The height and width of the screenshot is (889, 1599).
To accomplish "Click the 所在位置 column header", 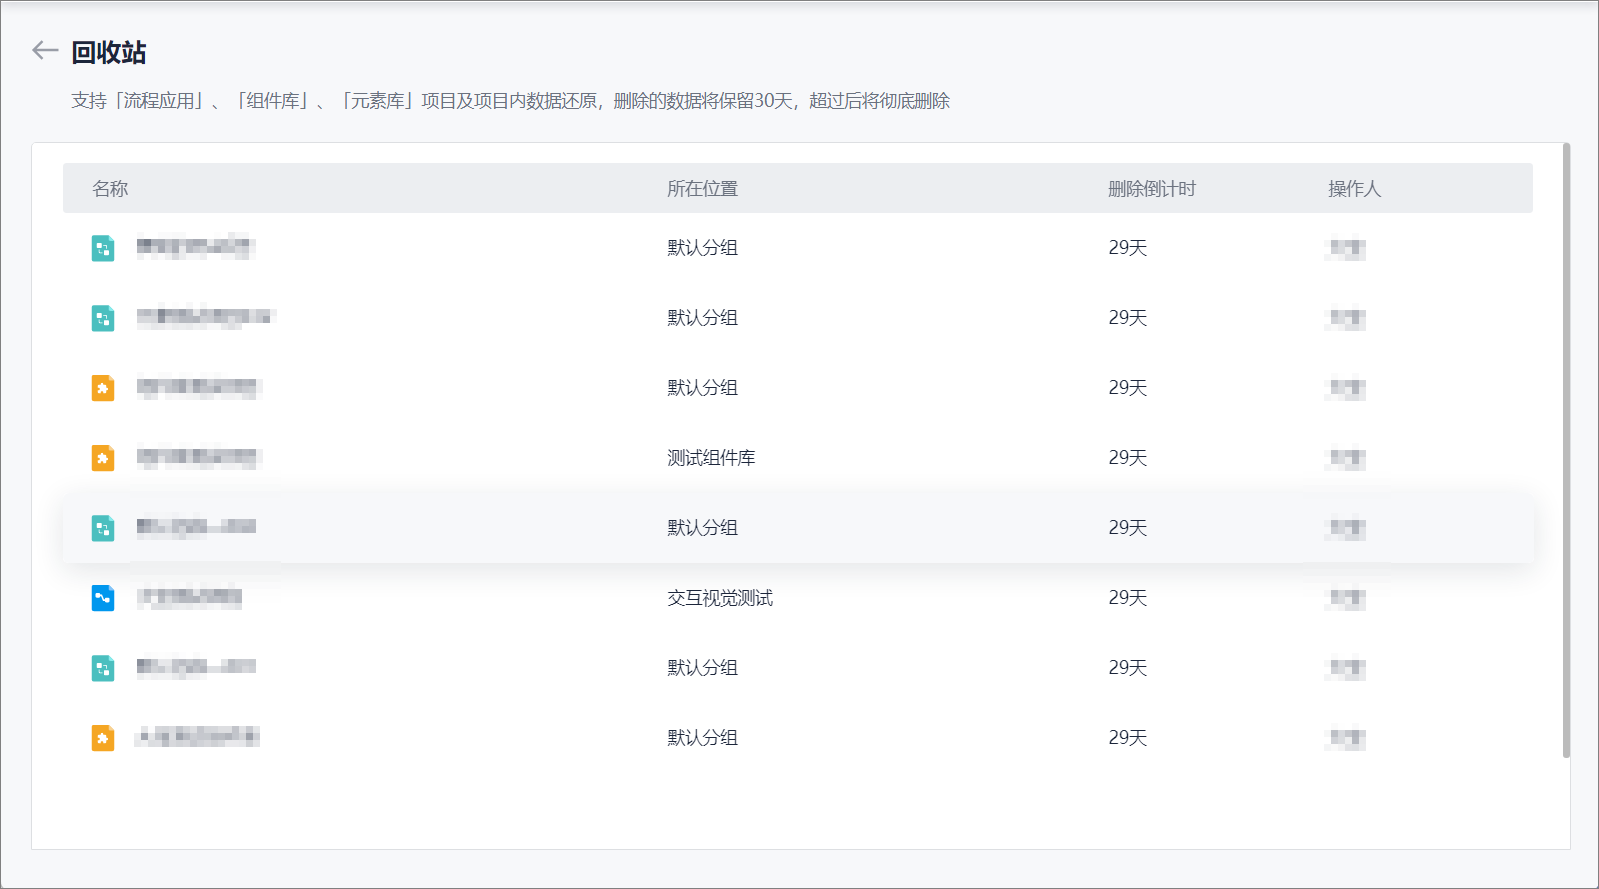I will pos(702,189).
